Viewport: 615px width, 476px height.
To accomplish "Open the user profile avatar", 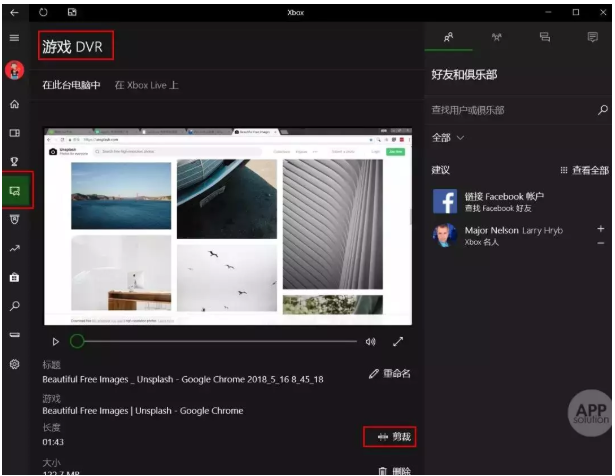I will [15, 70].
